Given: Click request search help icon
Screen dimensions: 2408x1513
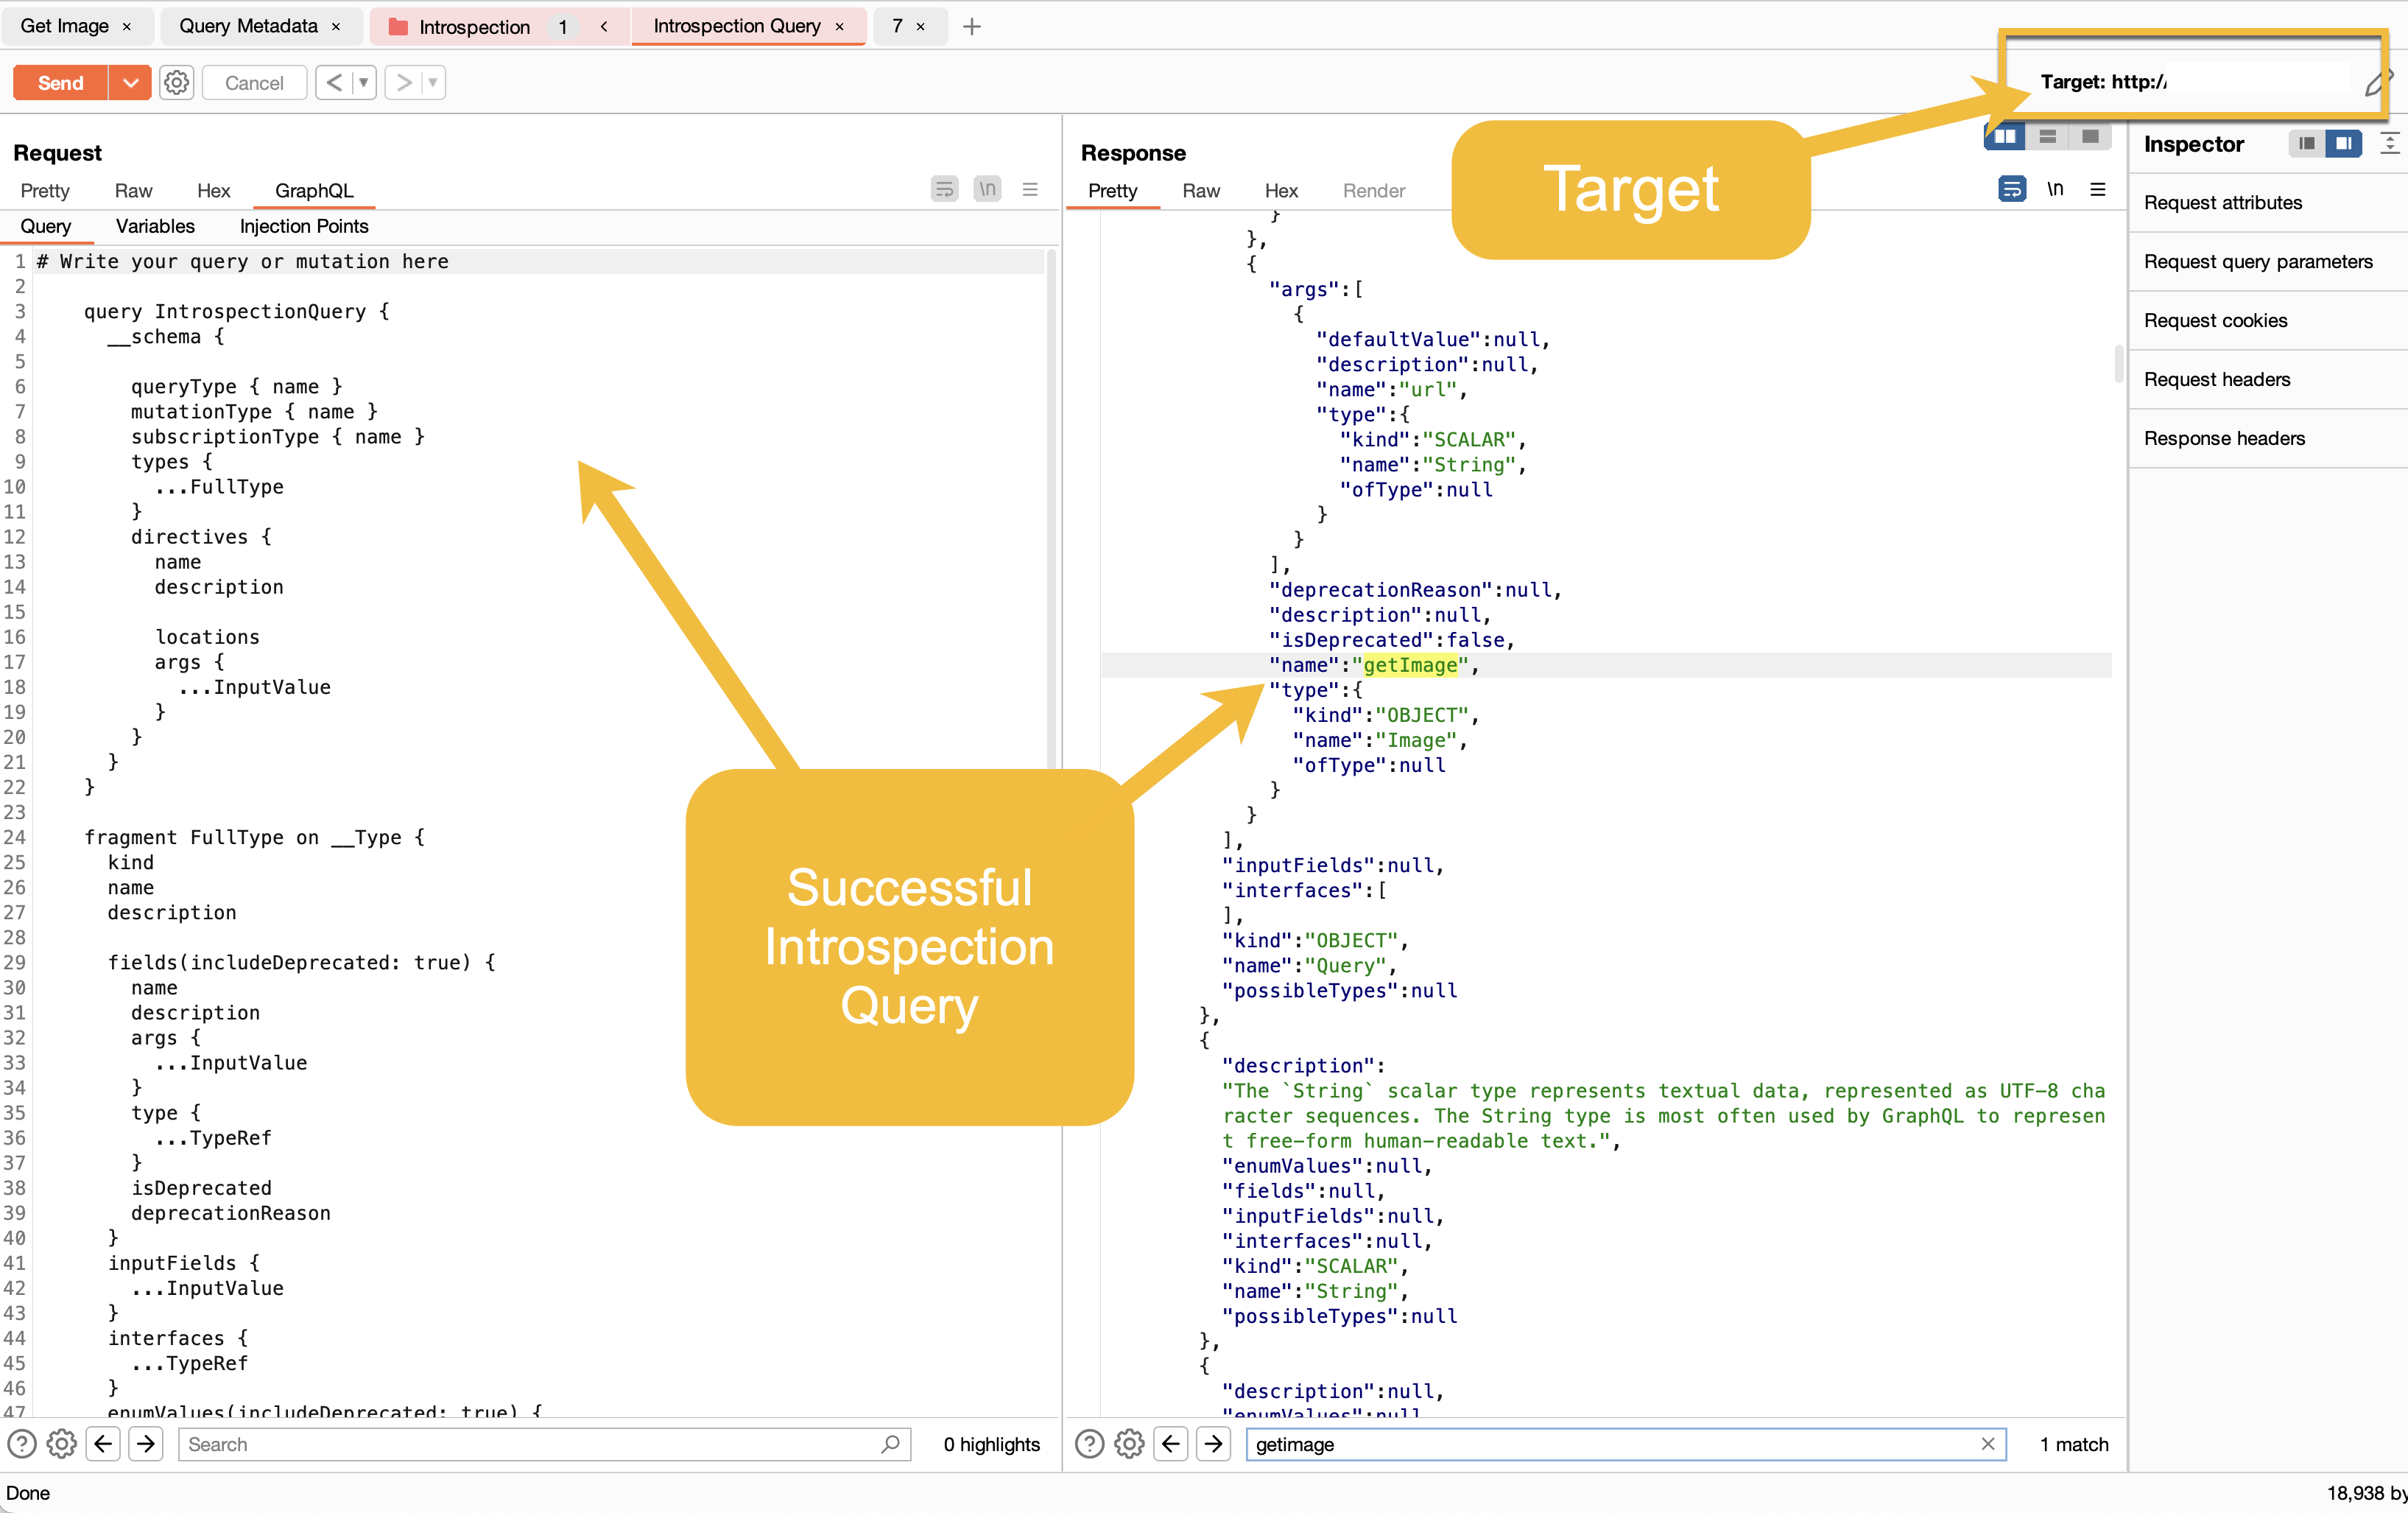Looking at the screenshot, I should click(x=22, y=1443).
